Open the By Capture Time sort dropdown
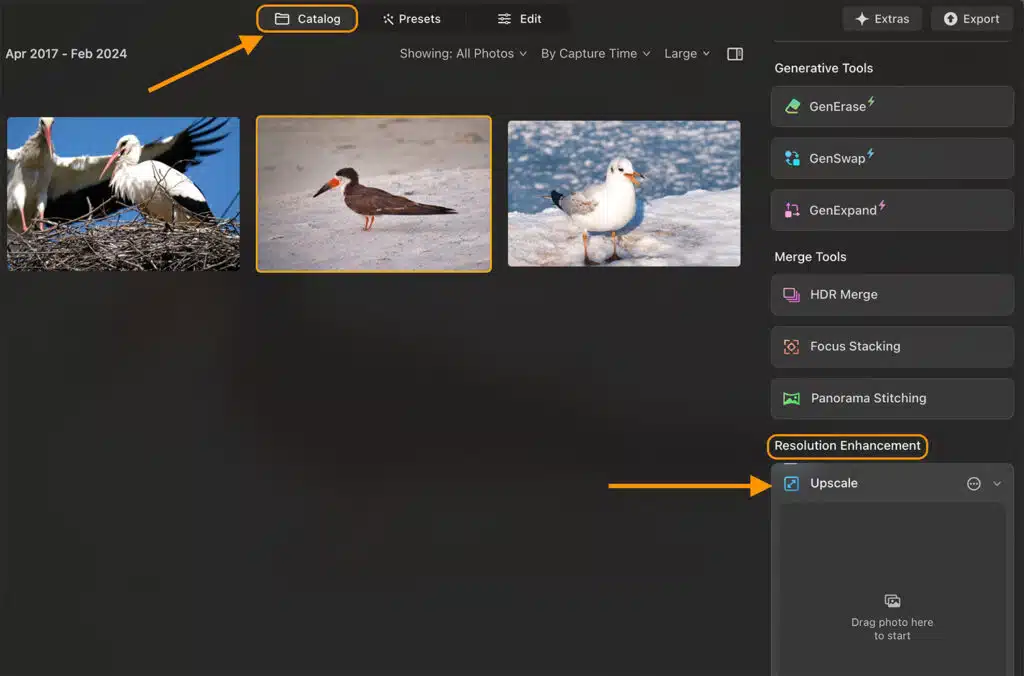Screen dimensions: 1024x676 pos(595,54)
